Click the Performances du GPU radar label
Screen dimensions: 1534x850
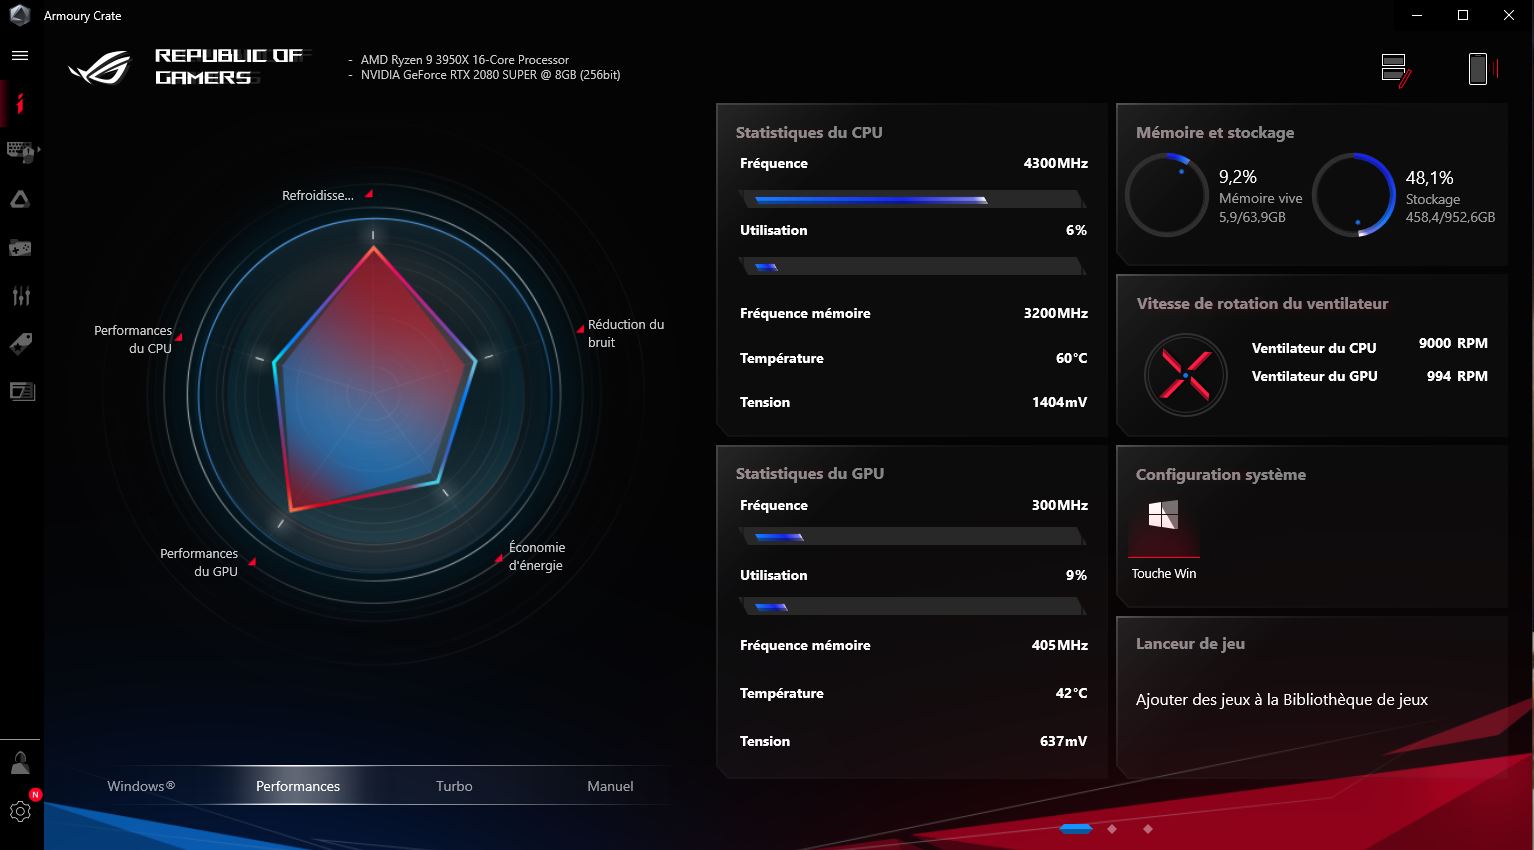pos(199,562)
